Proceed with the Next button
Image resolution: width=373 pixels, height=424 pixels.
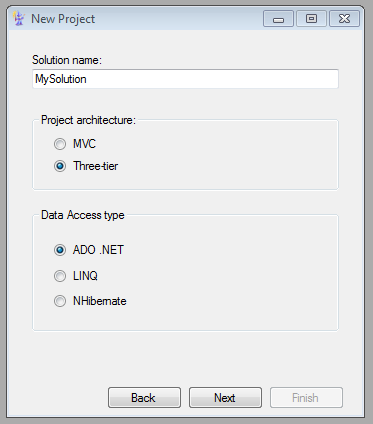pyautogui.click(x=225, y=397)
